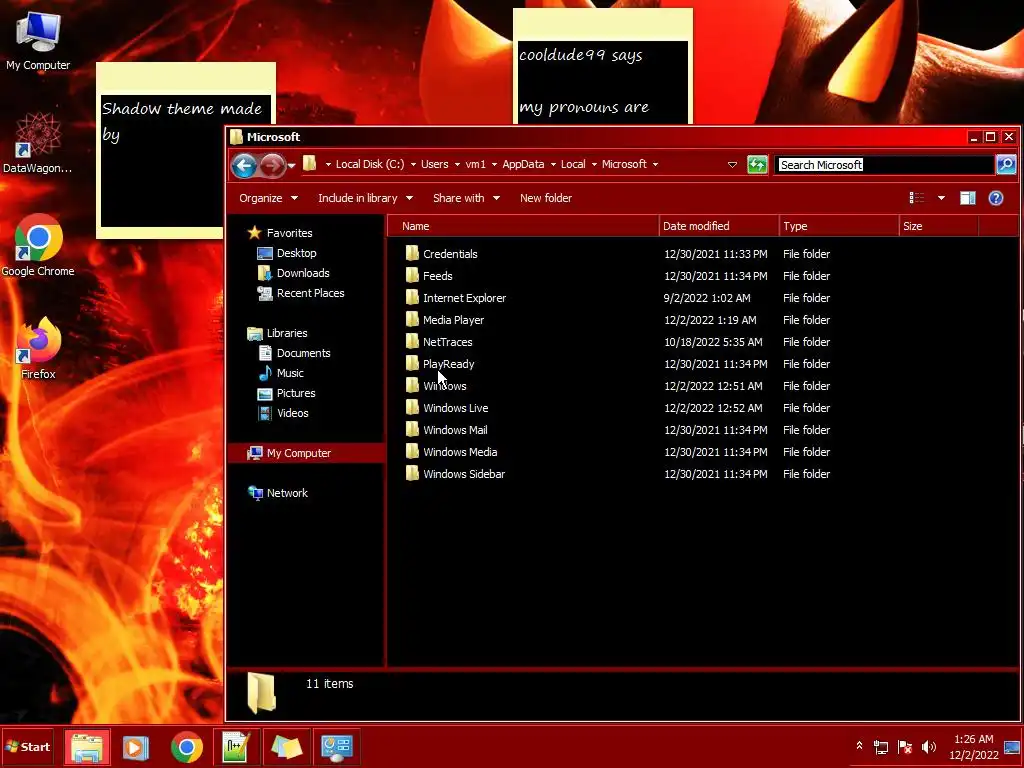
Task: Open the previous locations address dropdown
Action: pos(732,165)
